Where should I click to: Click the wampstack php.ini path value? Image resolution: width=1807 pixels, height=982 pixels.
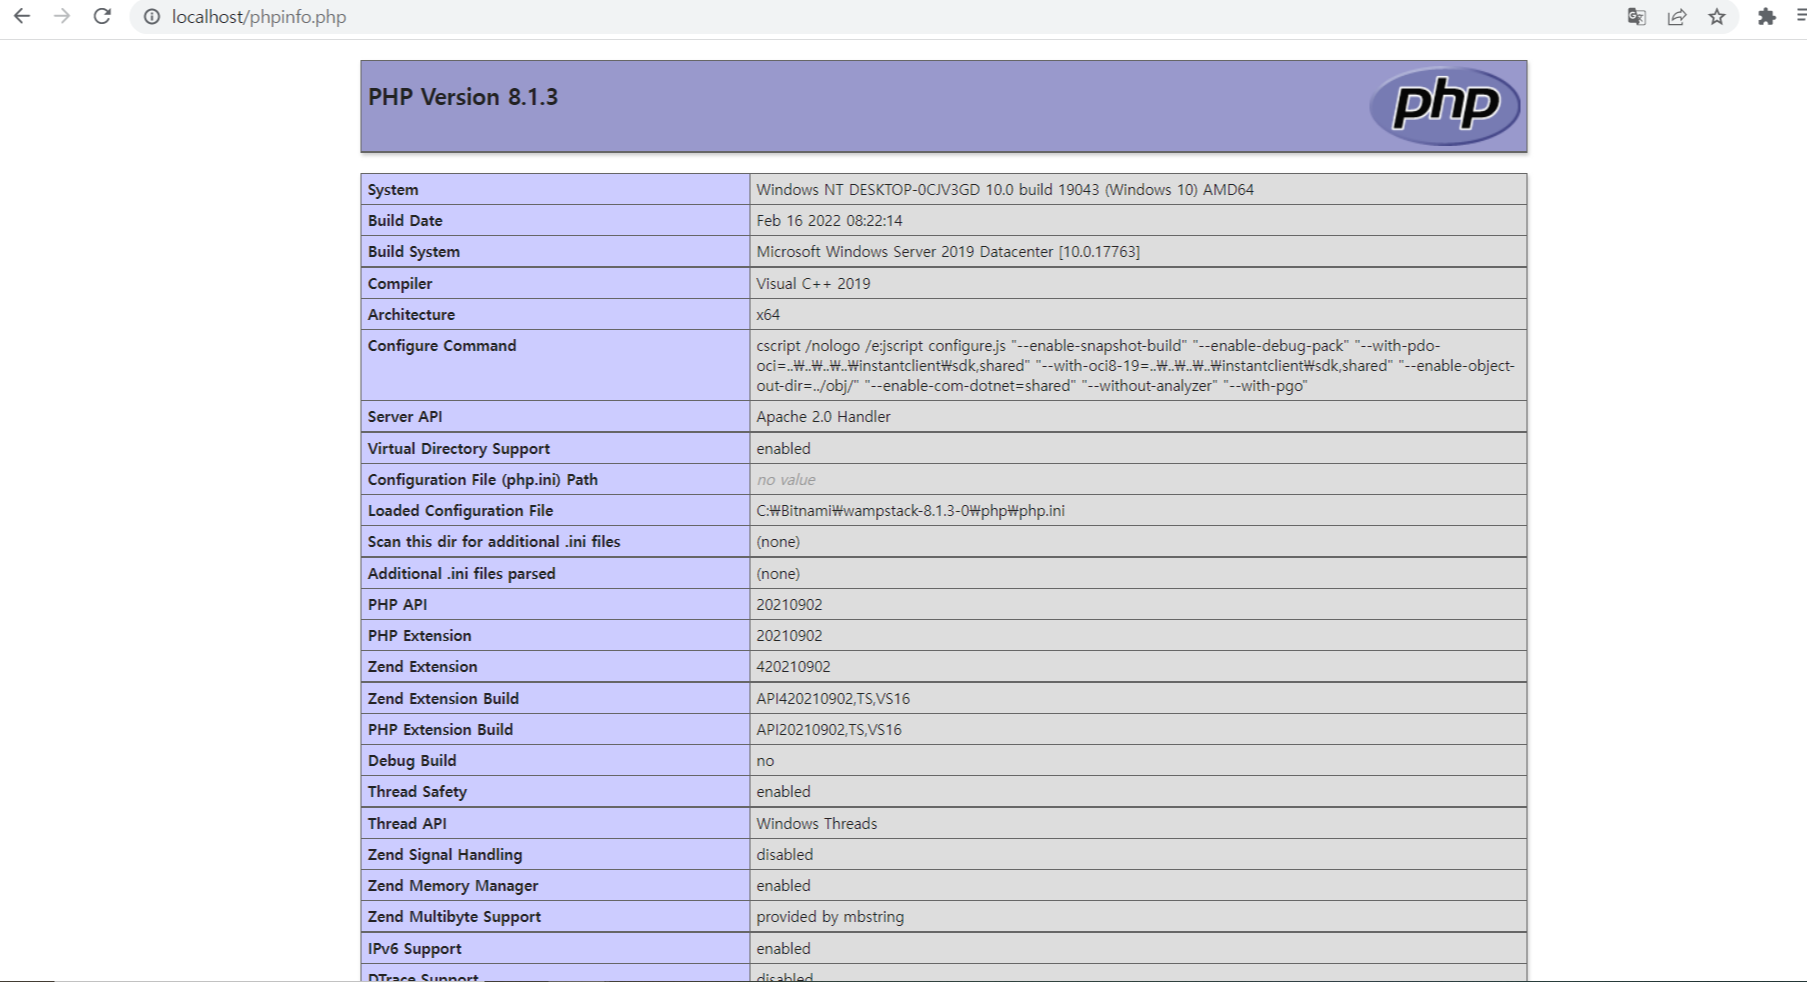click(x=910, y=511)
